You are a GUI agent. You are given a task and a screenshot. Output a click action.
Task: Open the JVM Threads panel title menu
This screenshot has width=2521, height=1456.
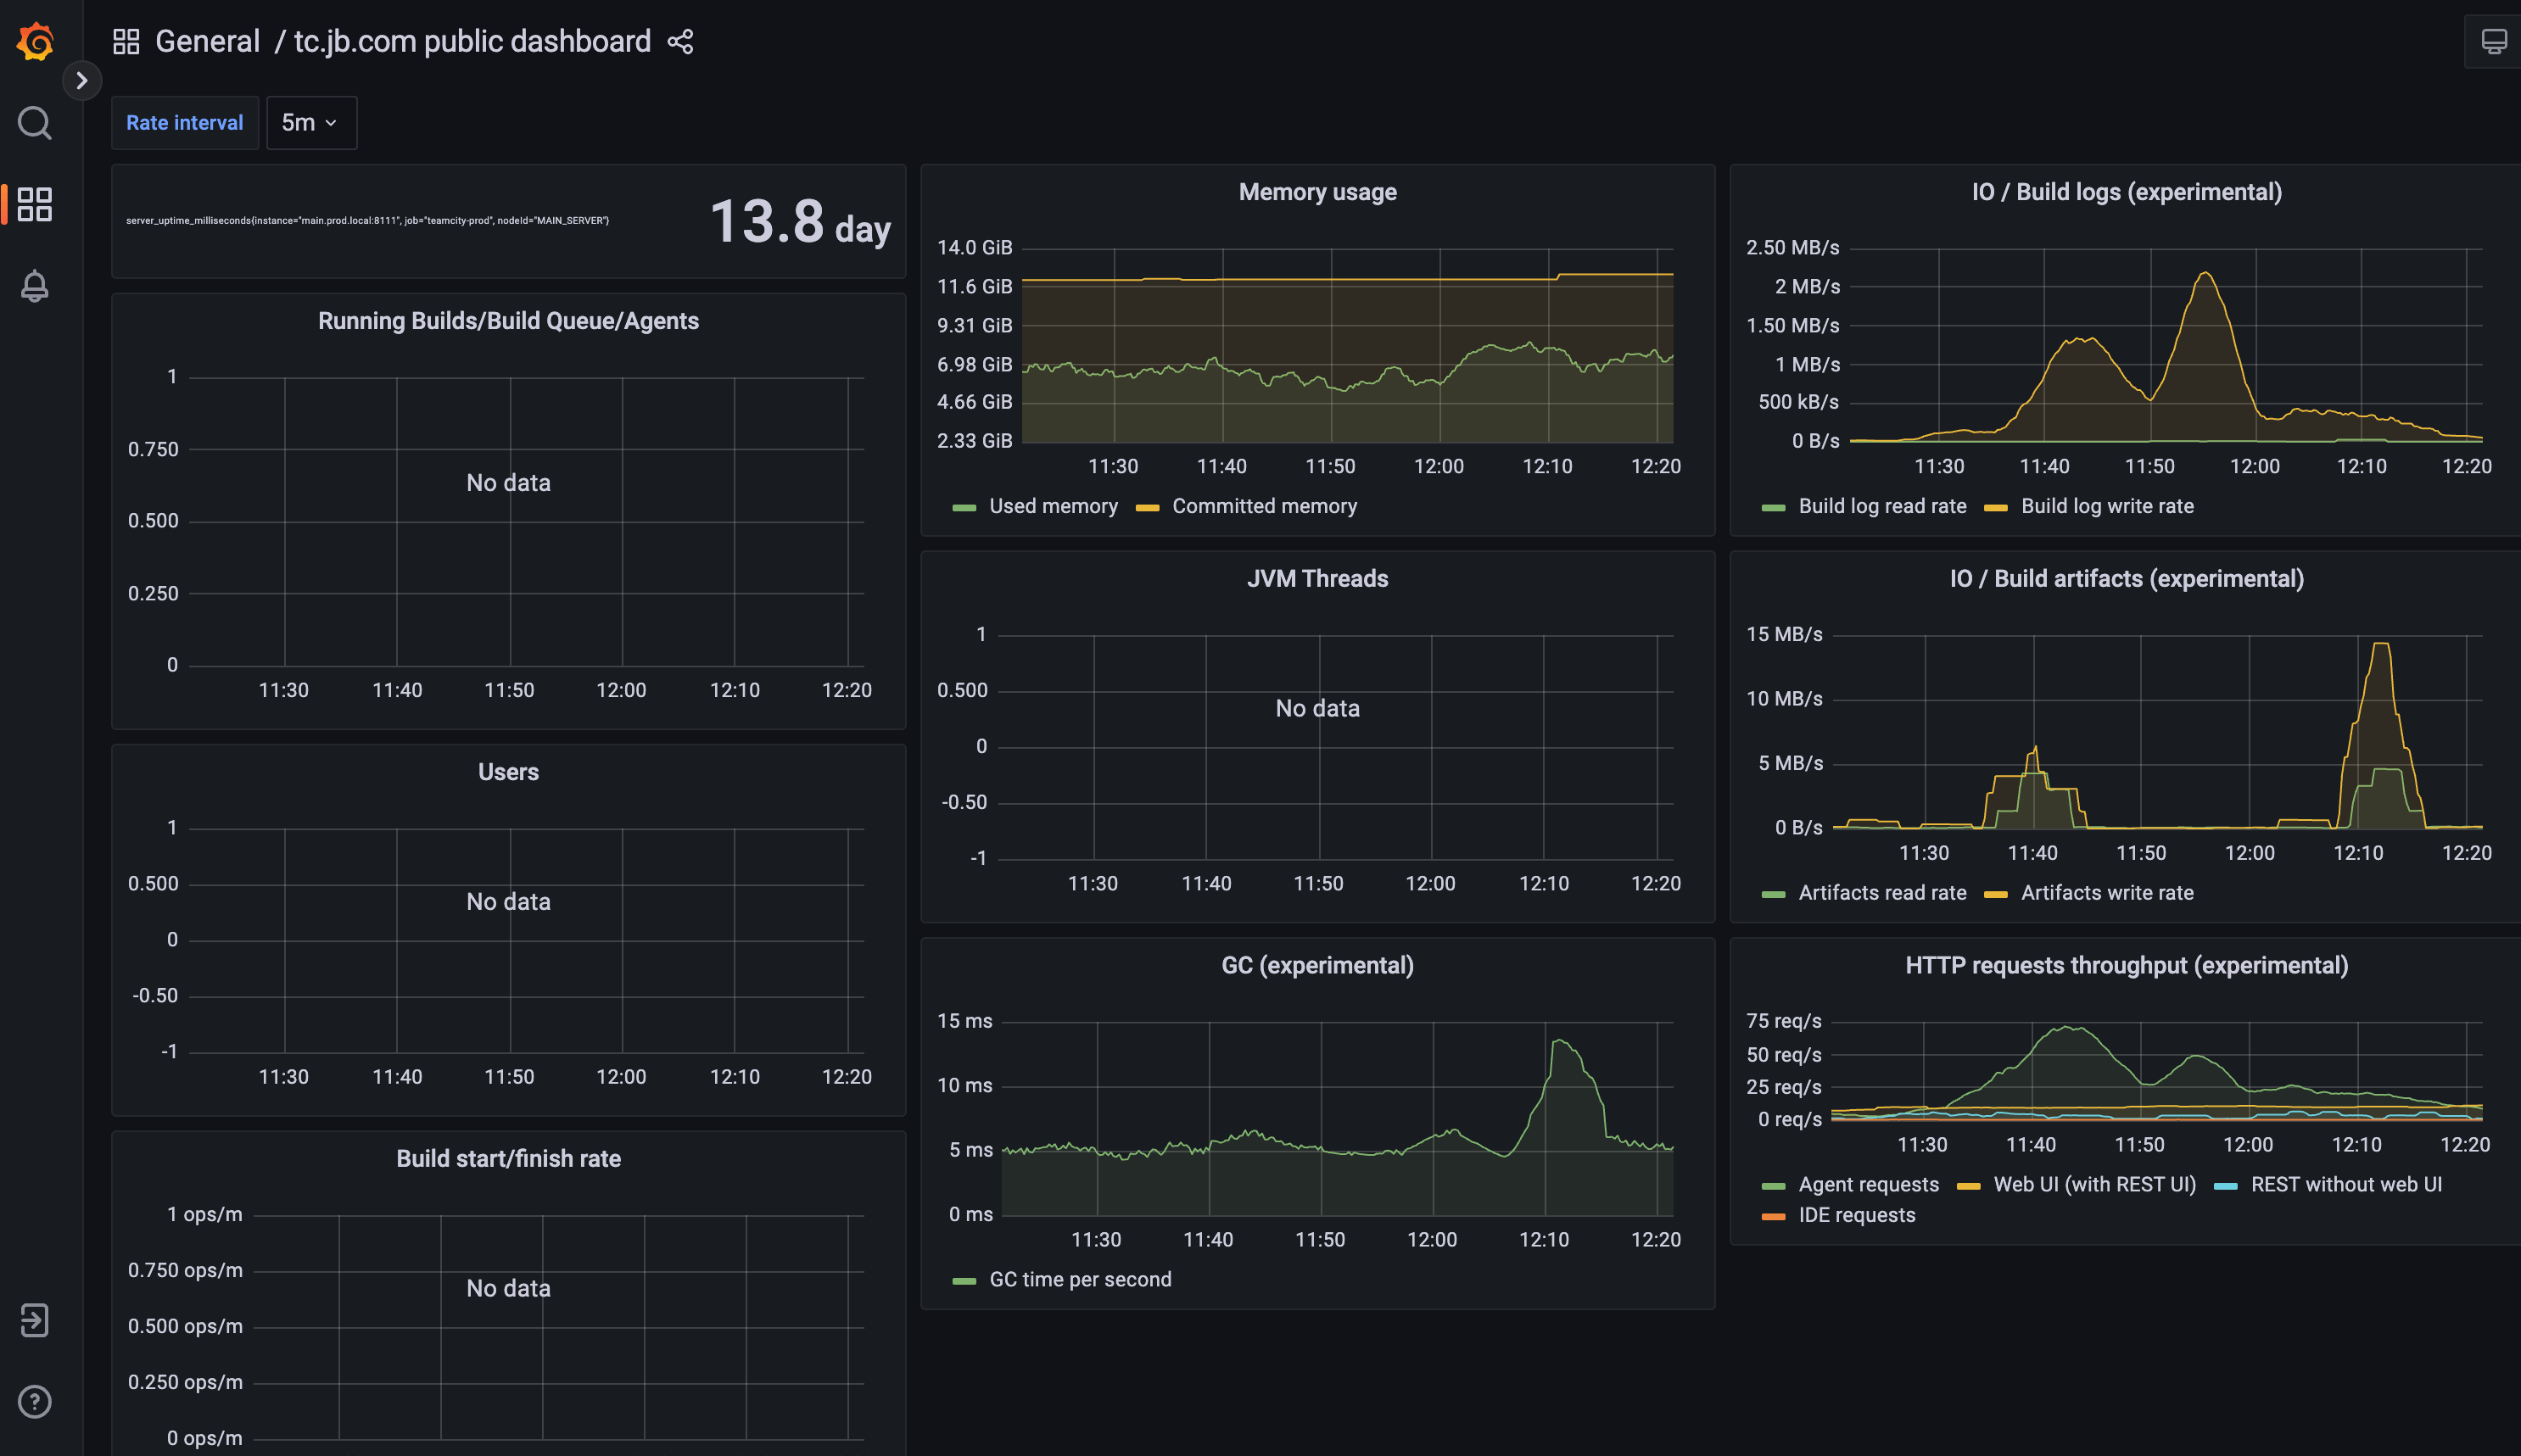pyautogui.click(x=1317, y=579)
